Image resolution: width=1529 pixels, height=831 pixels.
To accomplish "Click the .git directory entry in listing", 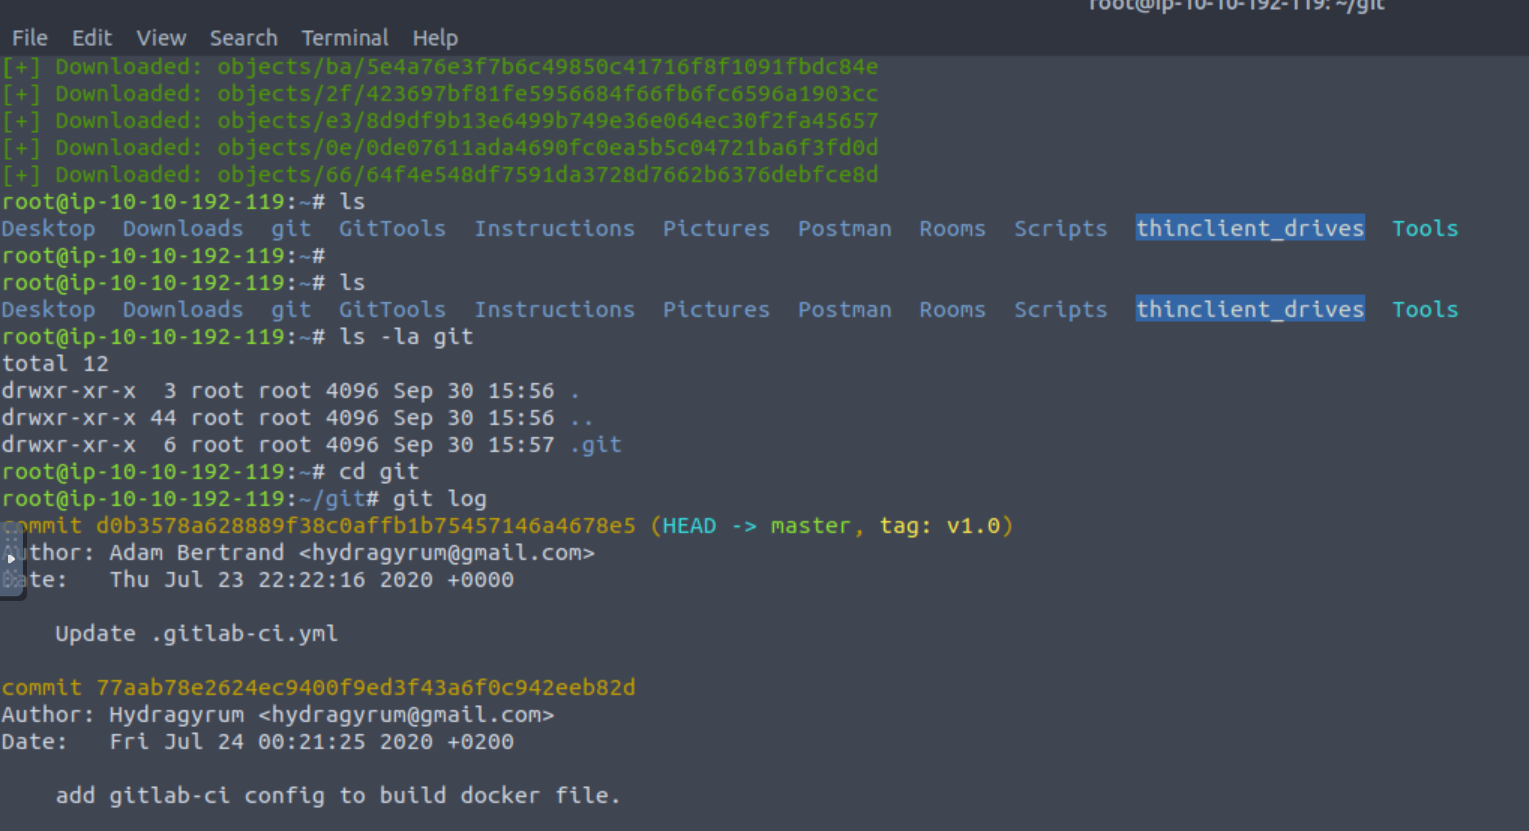I will click(596, 445).
